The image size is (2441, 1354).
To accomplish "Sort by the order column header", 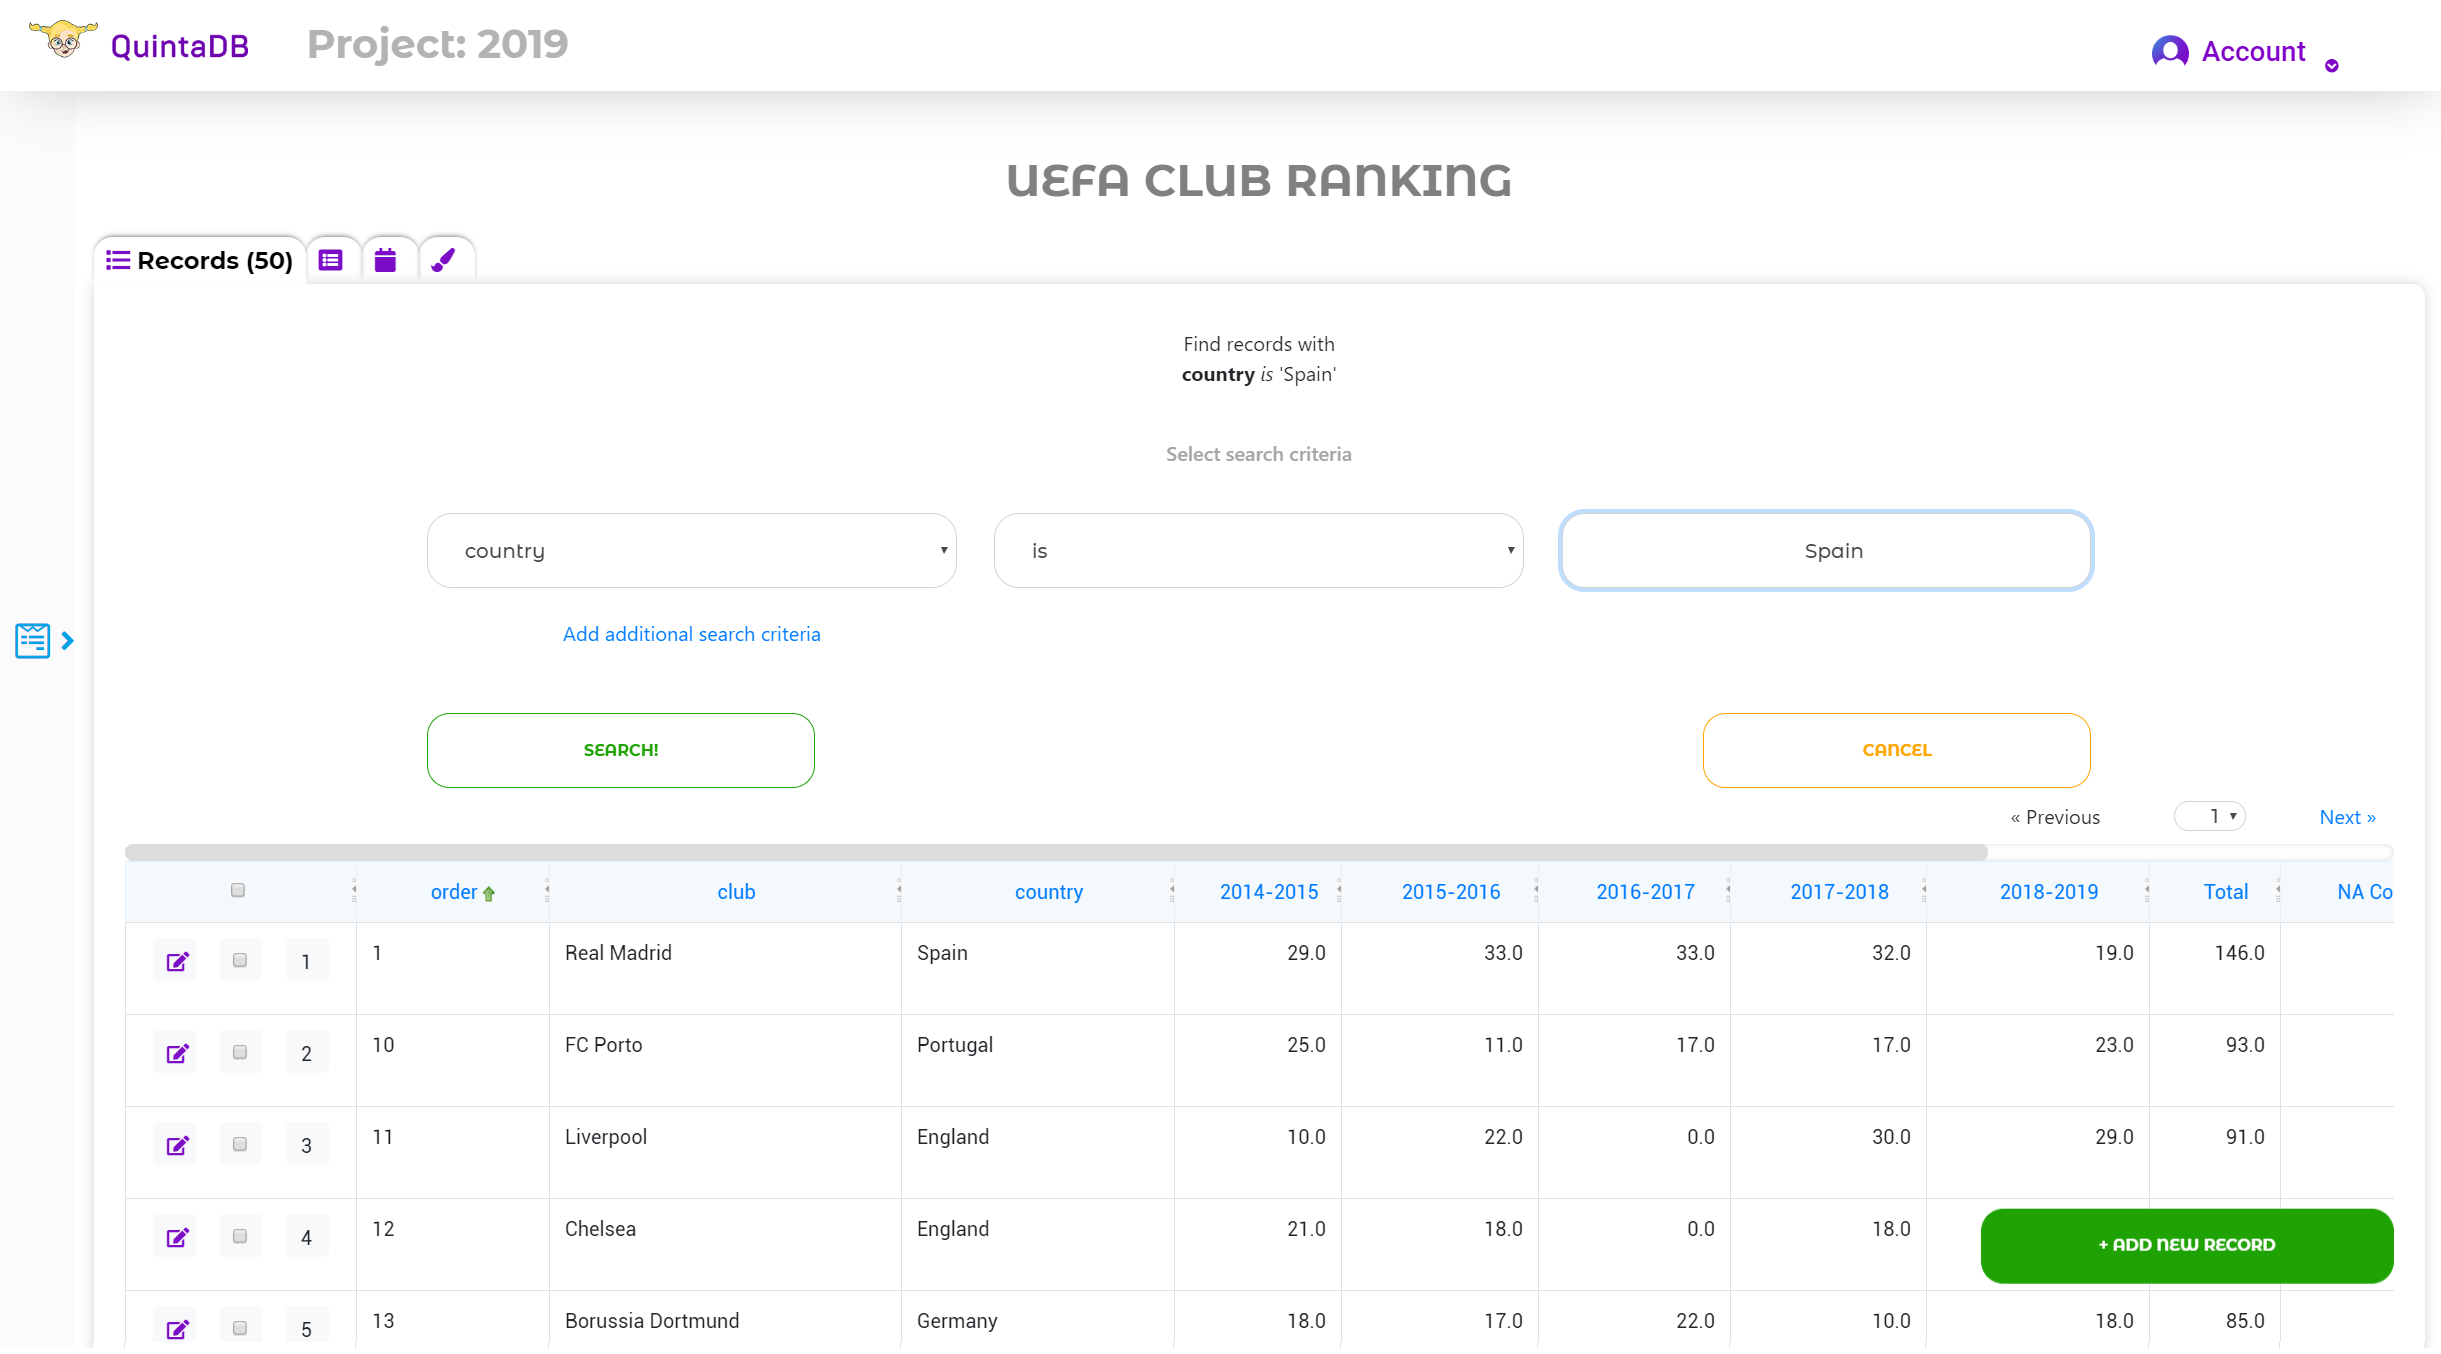I will point(454,892).
